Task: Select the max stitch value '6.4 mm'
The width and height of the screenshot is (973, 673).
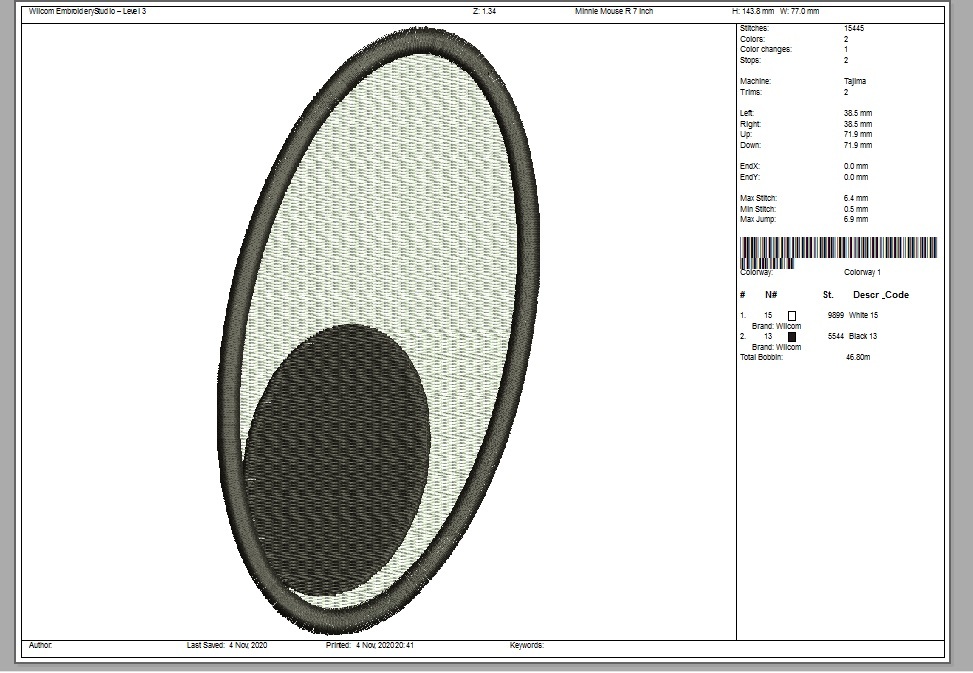Action: click(x=856, y=198)
